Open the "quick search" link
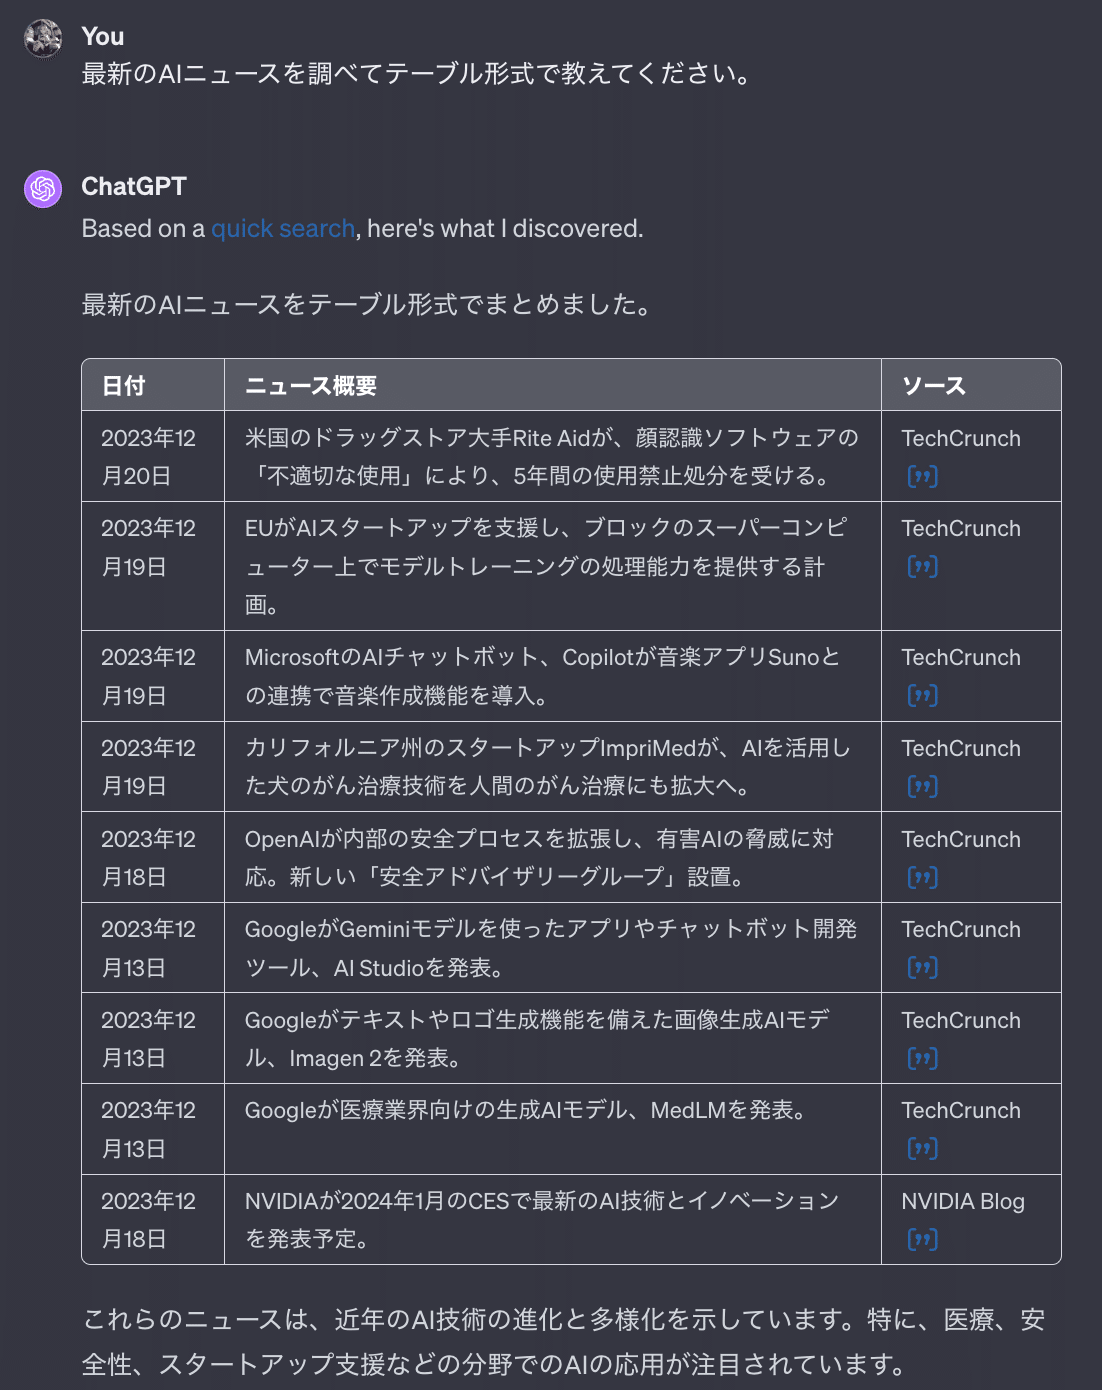Screen dimensions: 1102x1390 282,229
